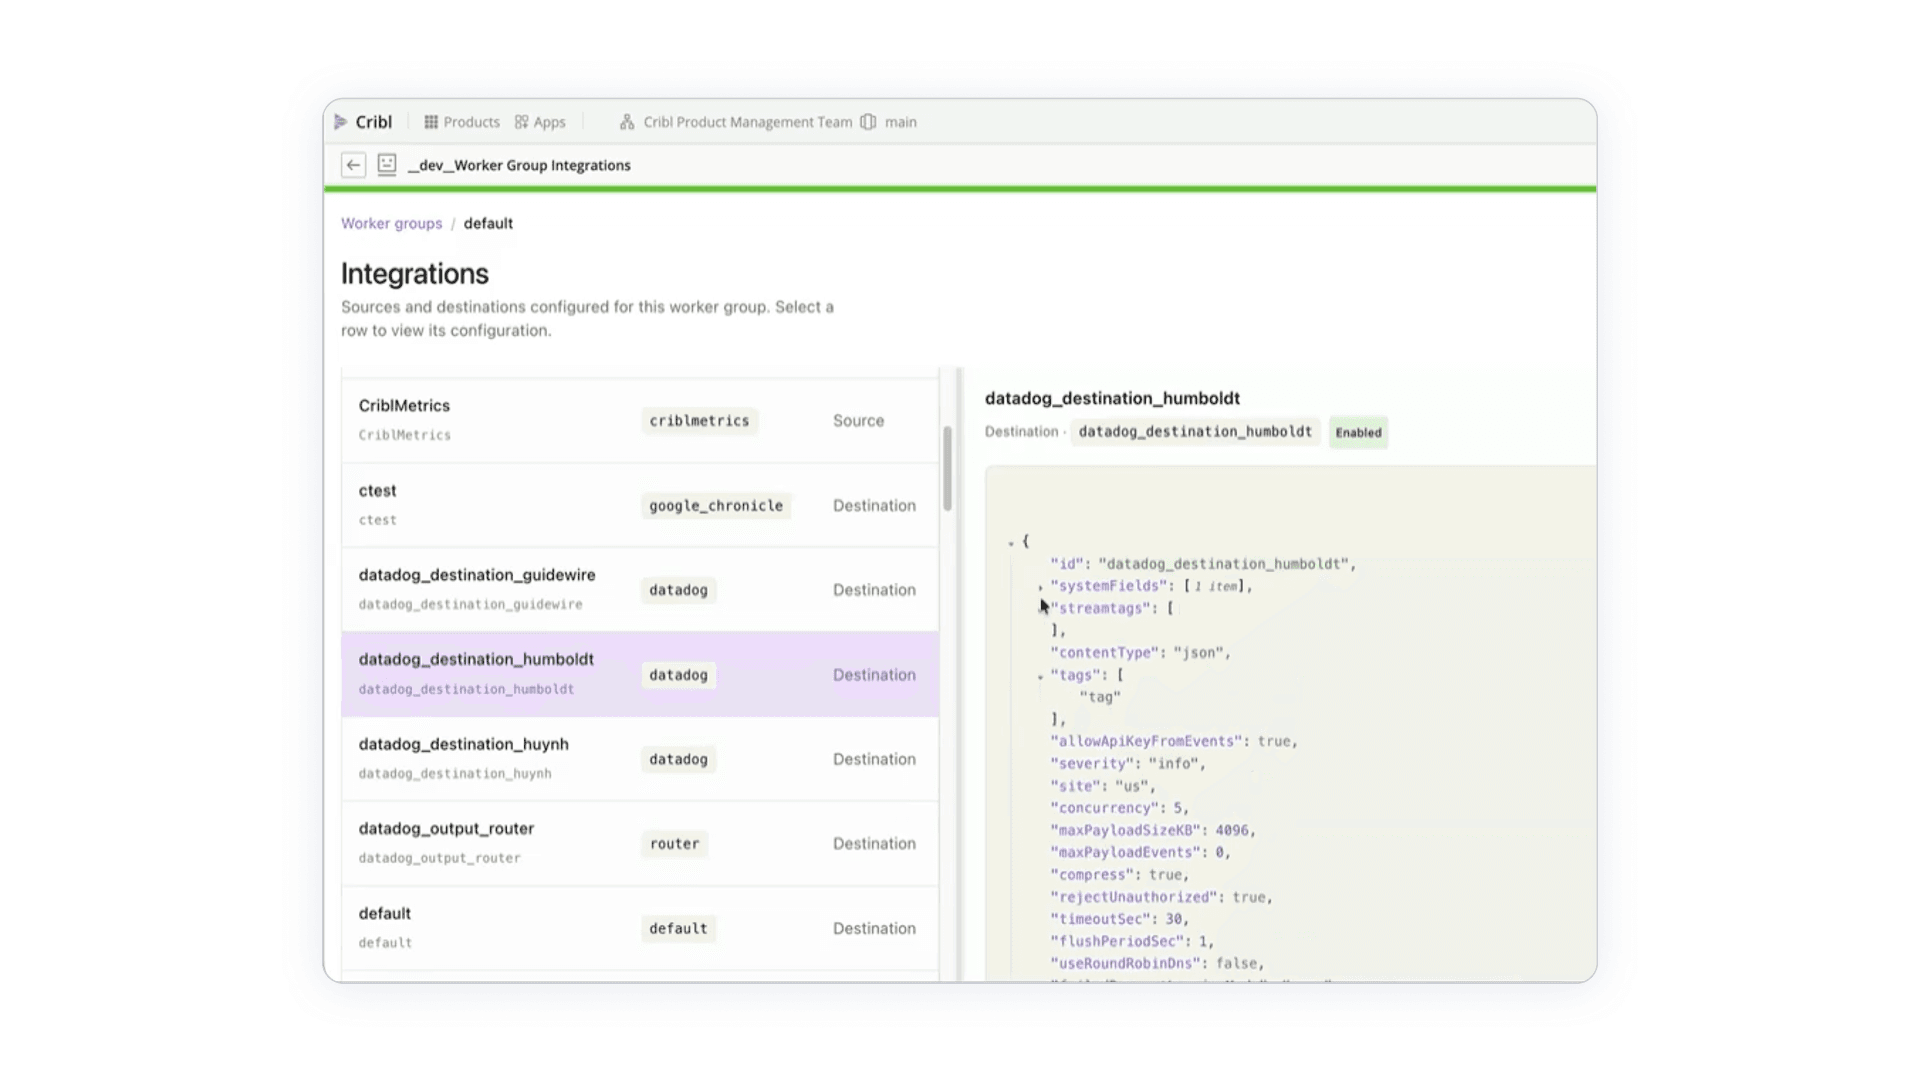Image resolution: width=1920 pixels, height=1080 pixels.
Task: Click the maxPayloadSizeKB value 4096
Action: (x=1232, y=830)
